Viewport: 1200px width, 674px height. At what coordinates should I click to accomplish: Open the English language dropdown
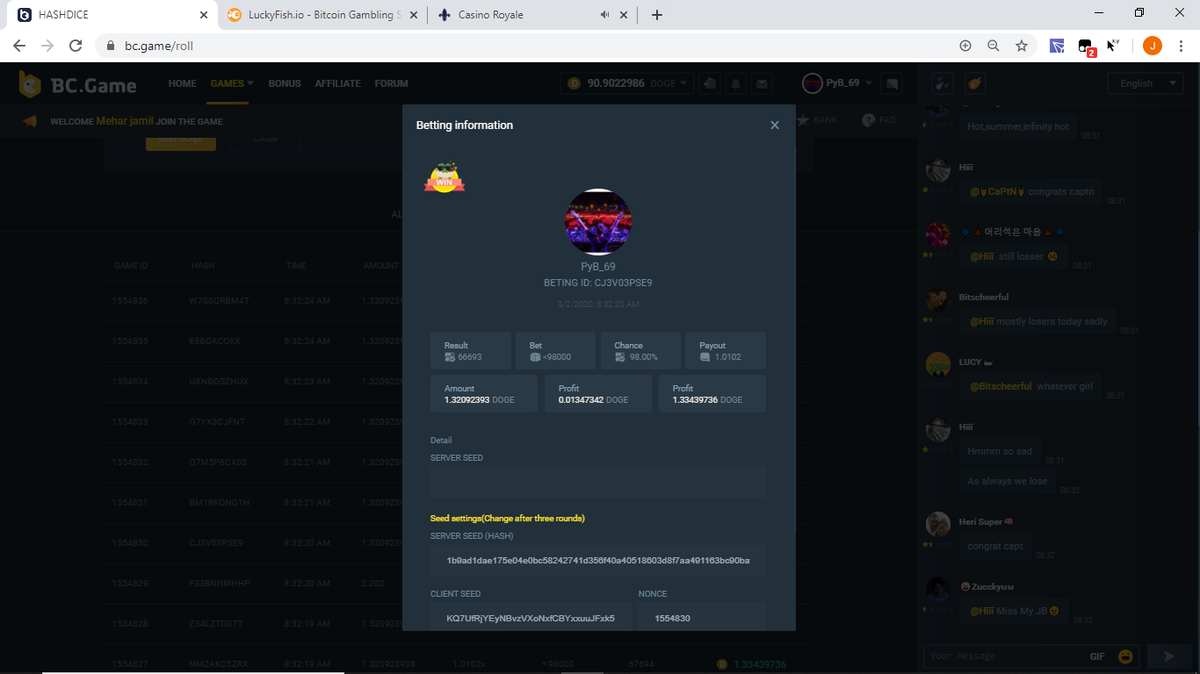pyautogui.click(x=1144, y=83)
